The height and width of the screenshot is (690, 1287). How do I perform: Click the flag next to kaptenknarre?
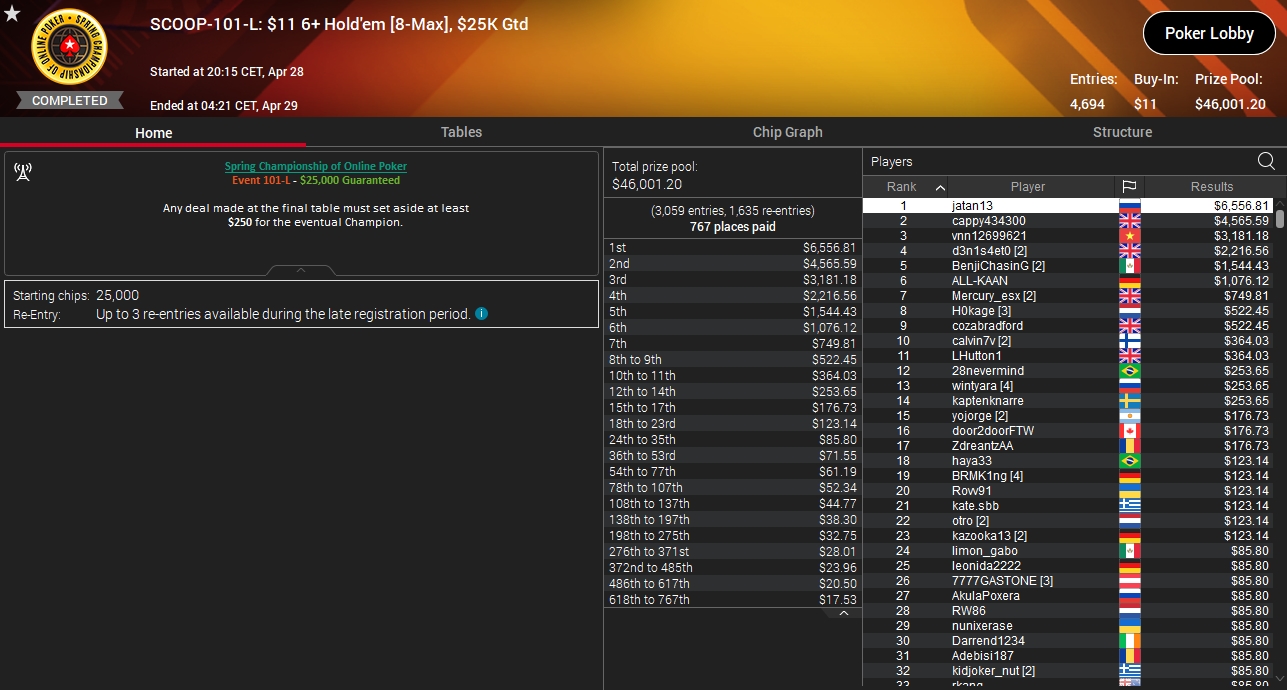(x=1129, y=401)
